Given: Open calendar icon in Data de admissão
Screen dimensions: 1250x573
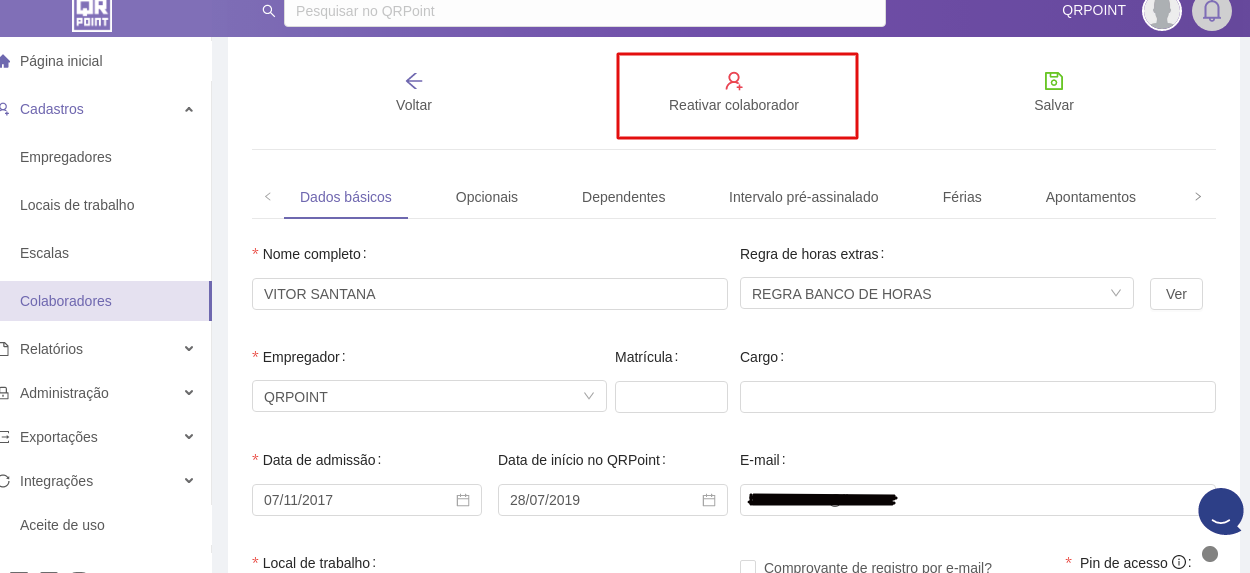Looking at the screenshot, I should [x=463, y=500].
